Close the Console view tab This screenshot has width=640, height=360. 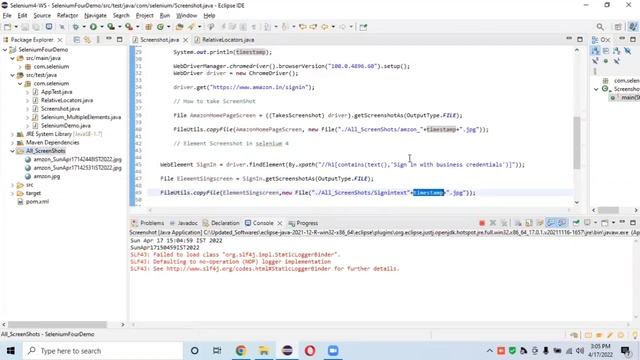(x=280, y=223)
